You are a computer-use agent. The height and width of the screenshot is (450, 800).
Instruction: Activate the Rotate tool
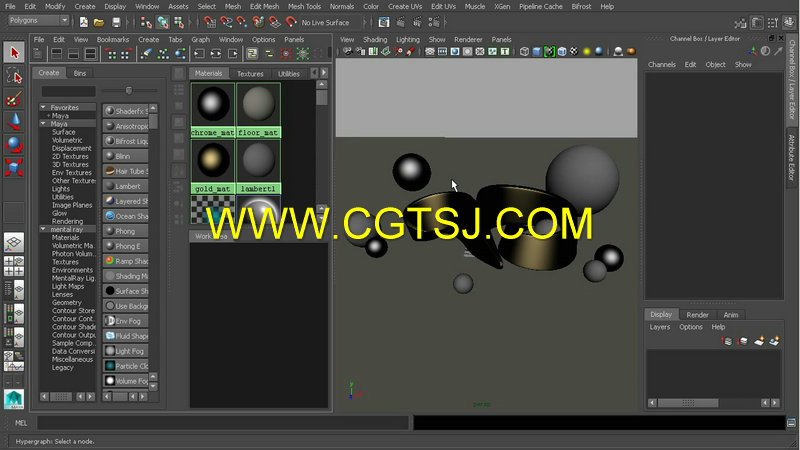[x=14, y=144]
